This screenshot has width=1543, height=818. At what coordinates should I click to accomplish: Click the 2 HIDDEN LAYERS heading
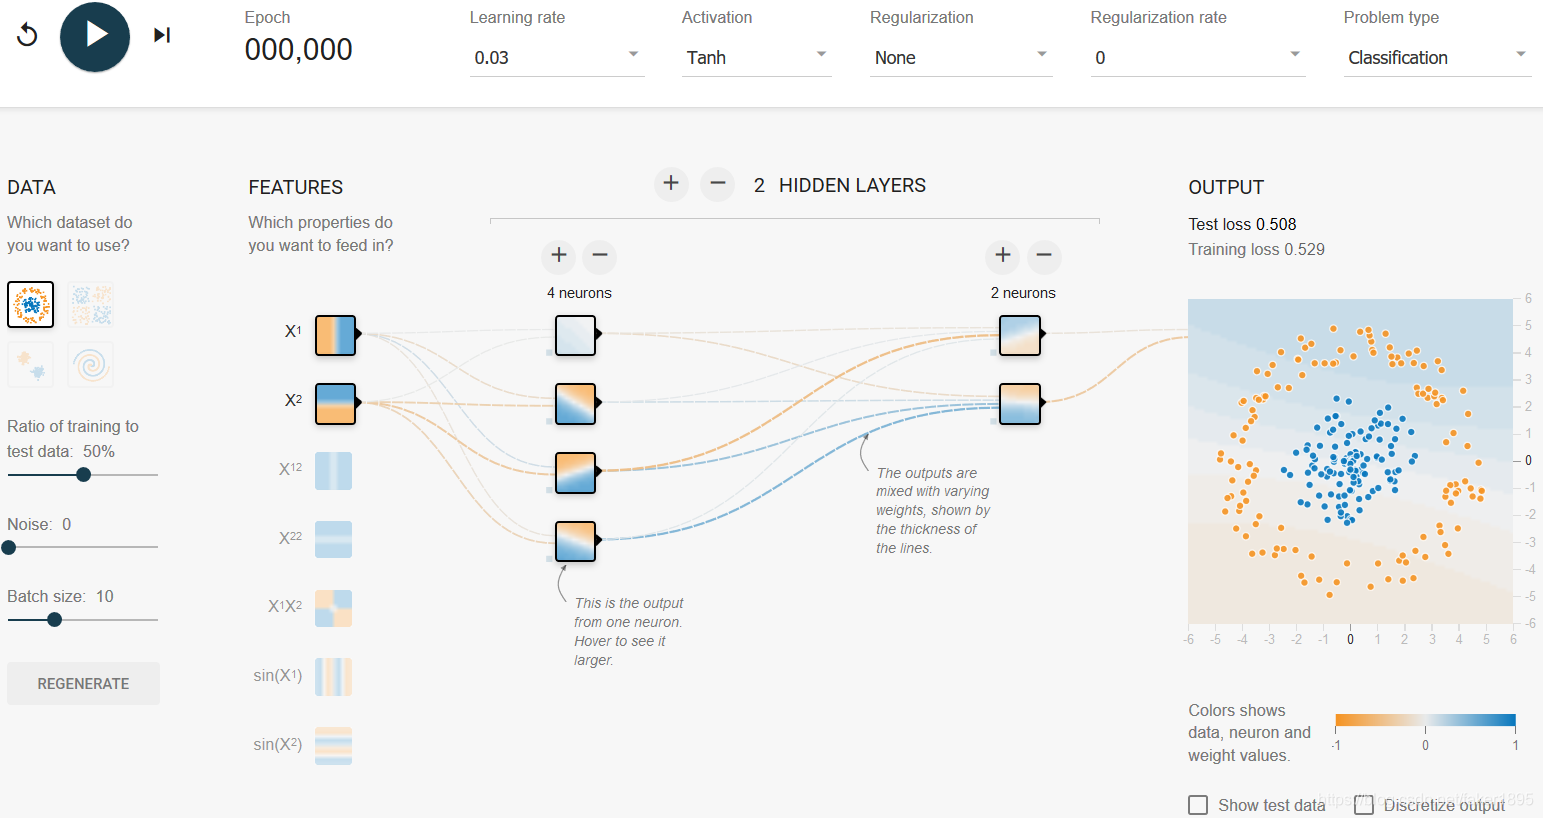click(840, 185)
